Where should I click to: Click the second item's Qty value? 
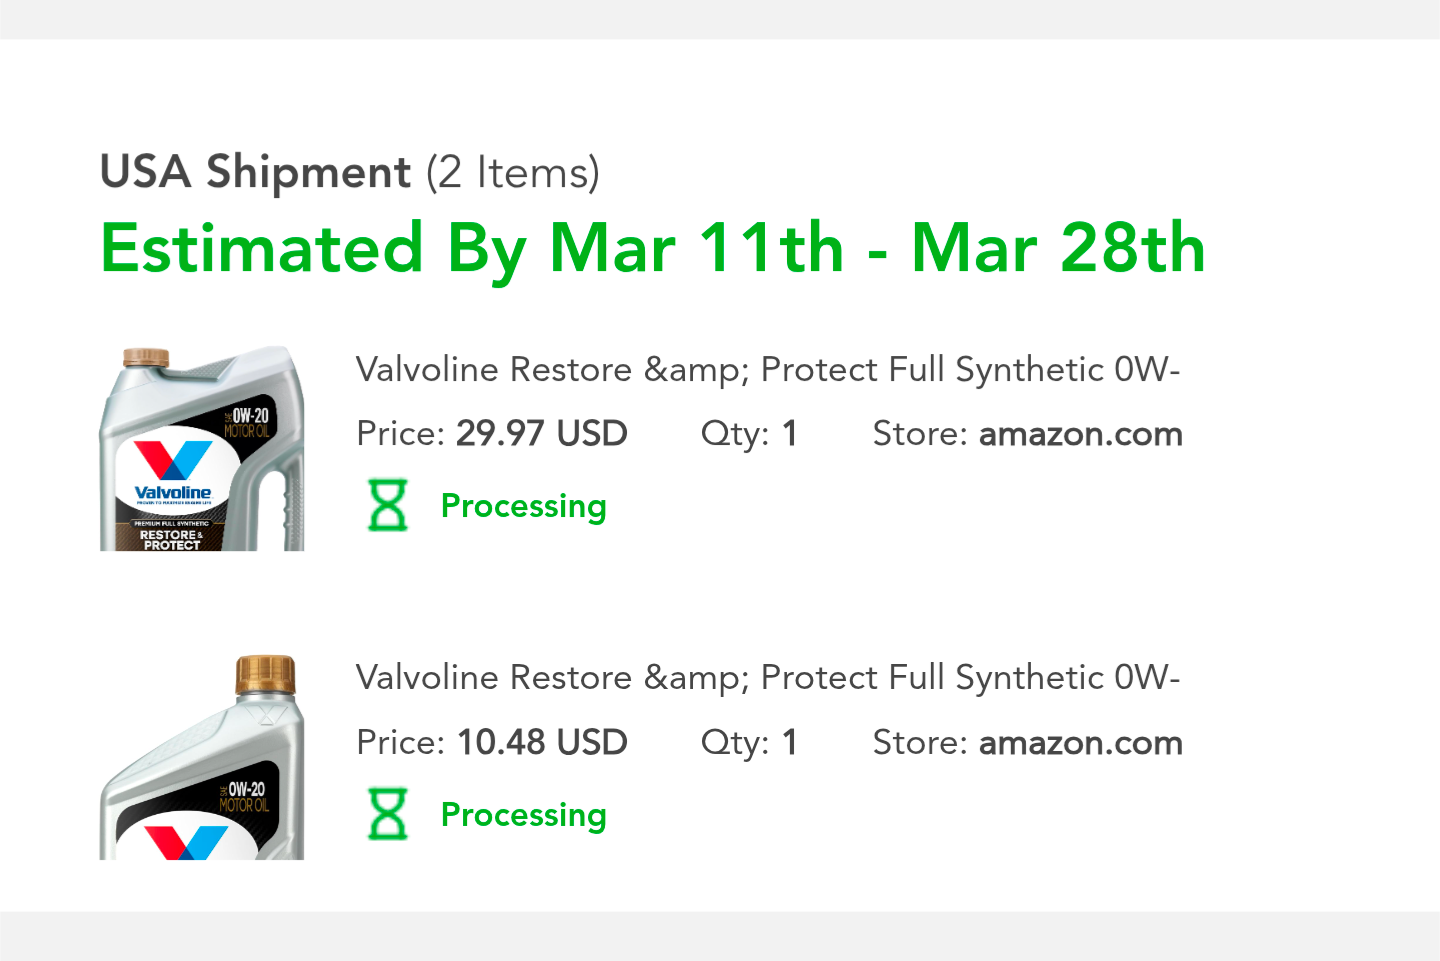[x=790, y=743]
